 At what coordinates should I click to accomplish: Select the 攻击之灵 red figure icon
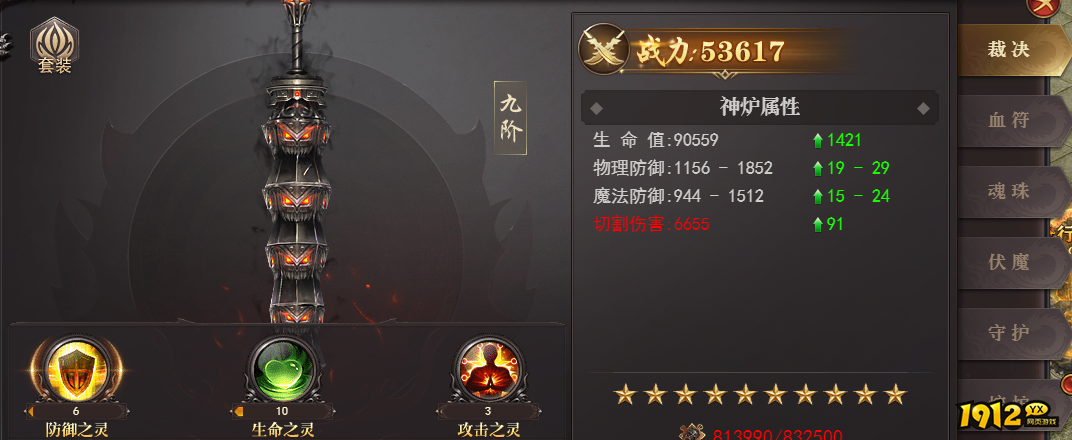(x=490, y=371)
